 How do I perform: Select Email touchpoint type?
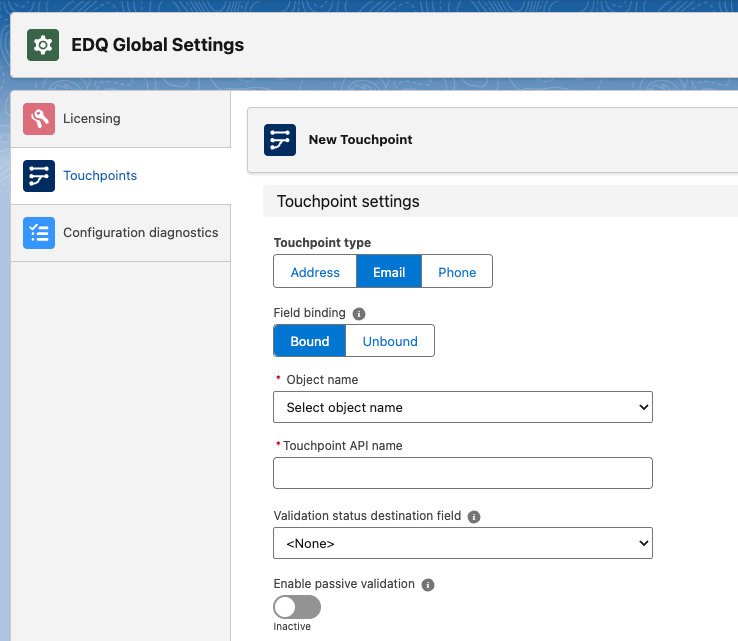click(389, 272)
